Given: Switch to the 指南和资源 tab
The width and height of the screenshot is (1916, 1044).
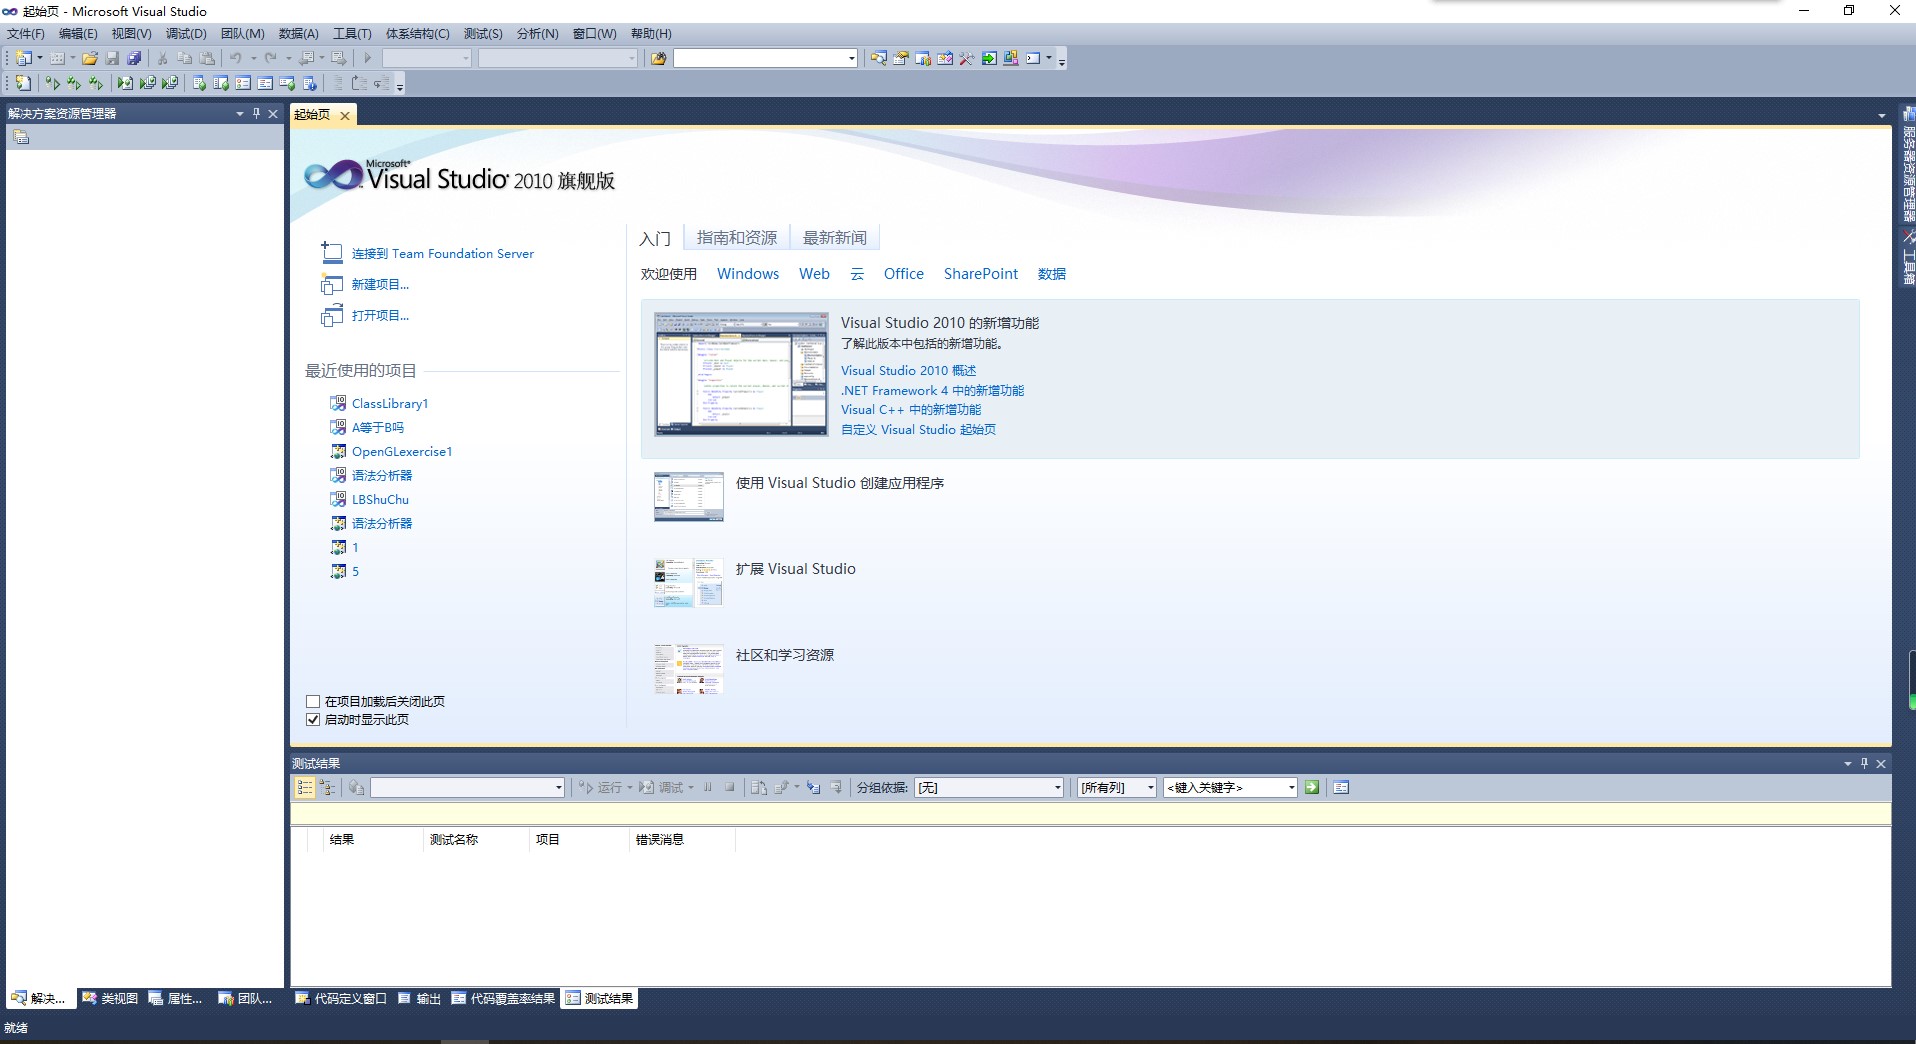Looking at the screenshot, I should tap(737, 238).
